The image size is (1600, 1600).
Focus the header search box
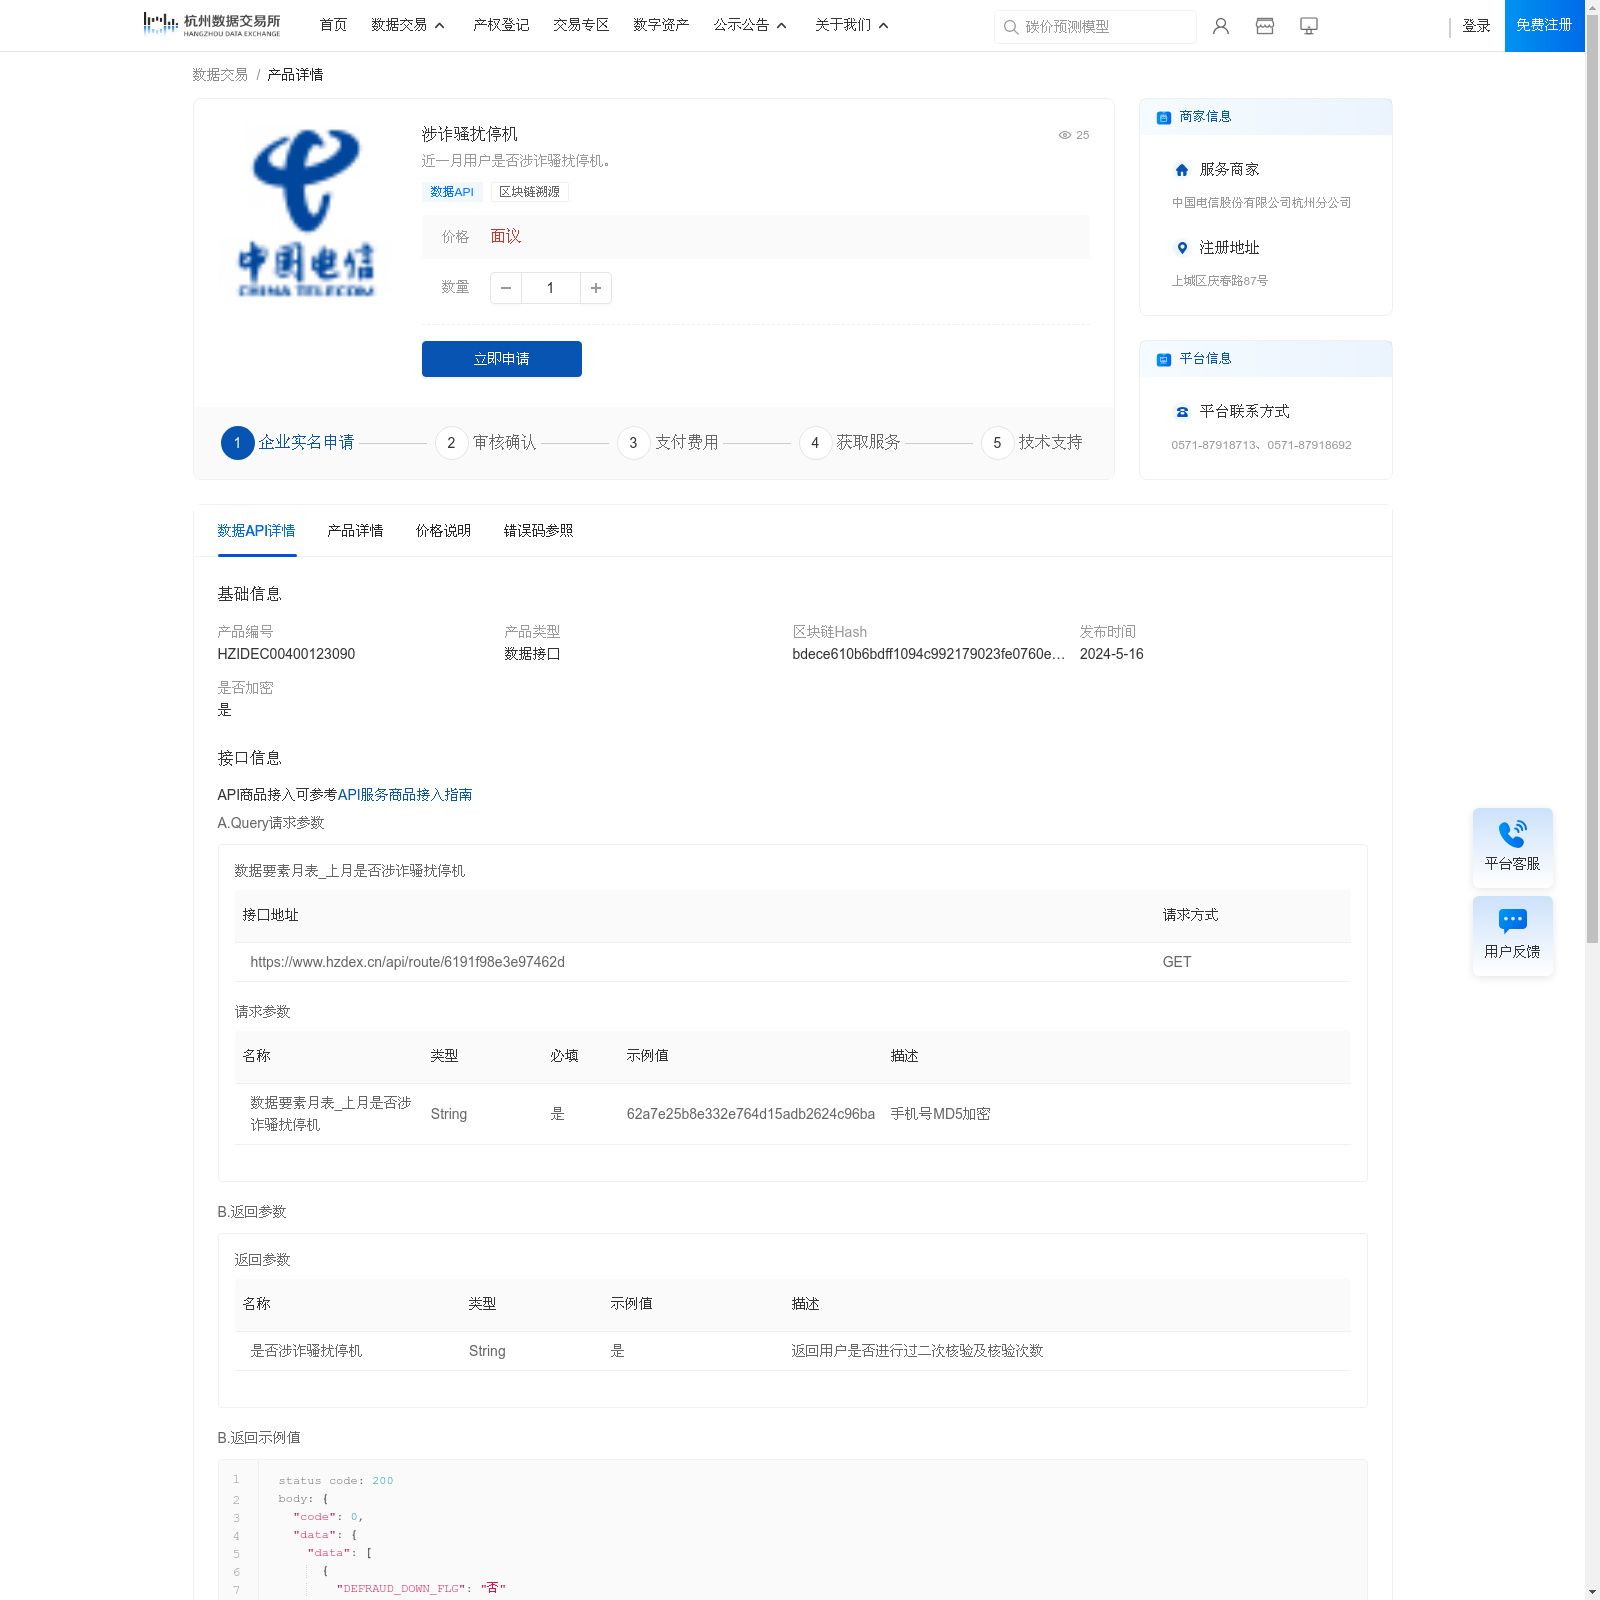click(x=1095, y=27)
